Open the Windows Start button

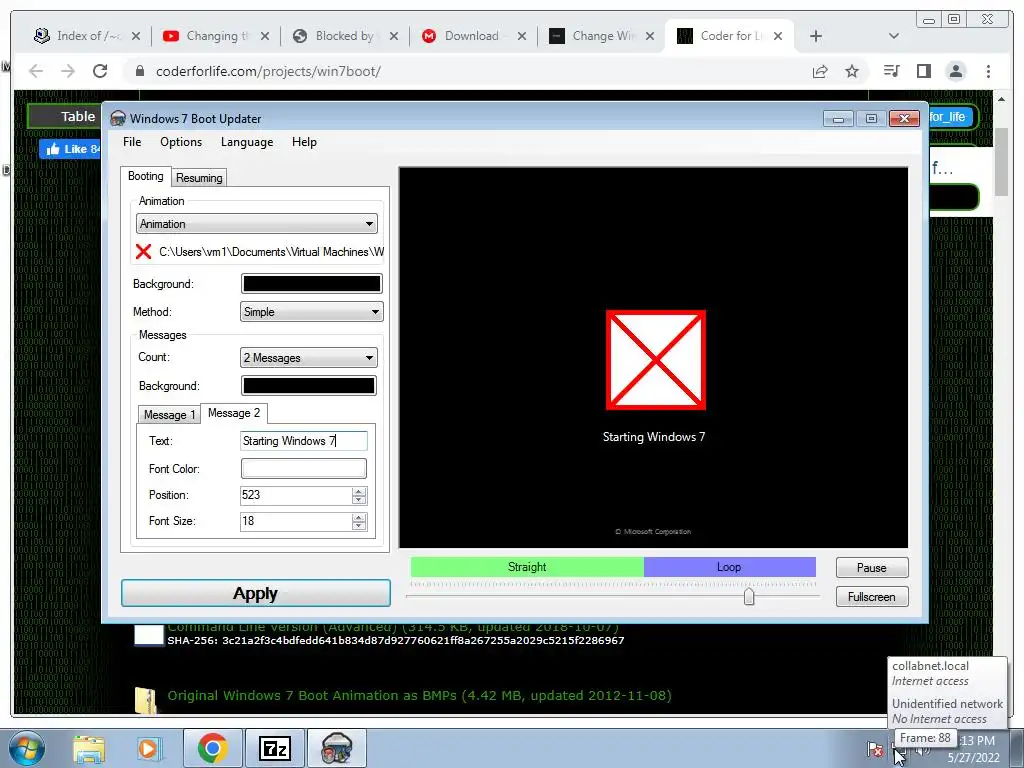25,748
